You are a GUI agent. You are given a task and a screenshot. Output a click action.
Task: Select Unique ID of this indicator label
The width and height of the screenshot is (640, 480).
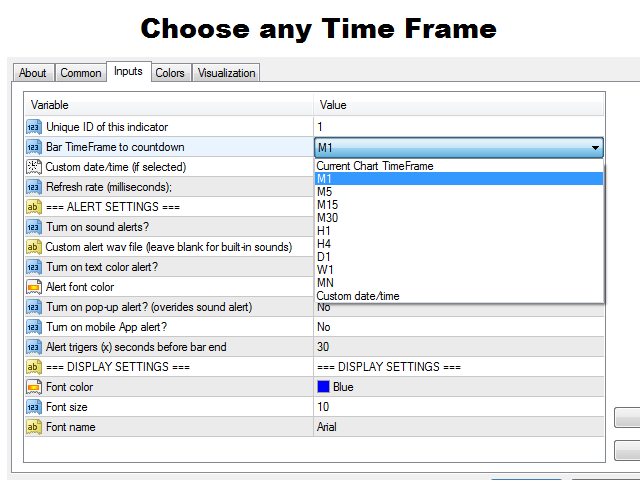click(x=107, y=127)
